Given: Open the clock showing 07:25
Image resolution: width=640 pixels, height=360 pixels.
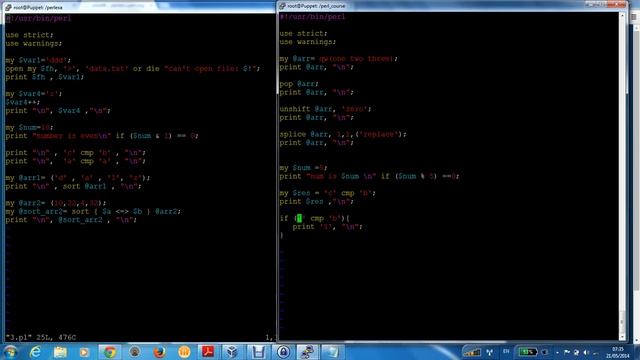Looking at the screenshot, I should pyautogui.click(x=618, y=353).
